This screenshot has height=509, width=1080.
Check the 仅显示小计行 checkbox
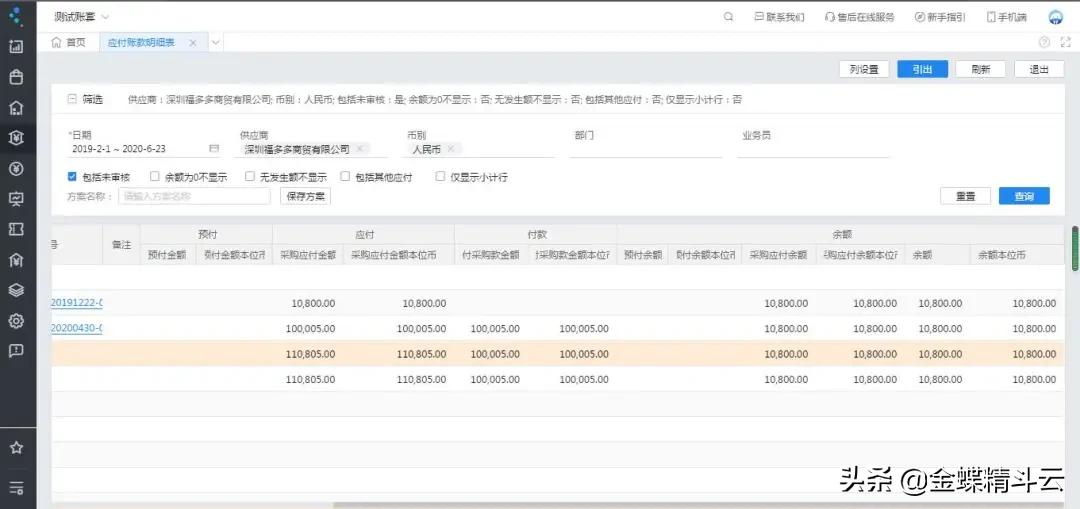pyautogui.click(x=440, y=176)
